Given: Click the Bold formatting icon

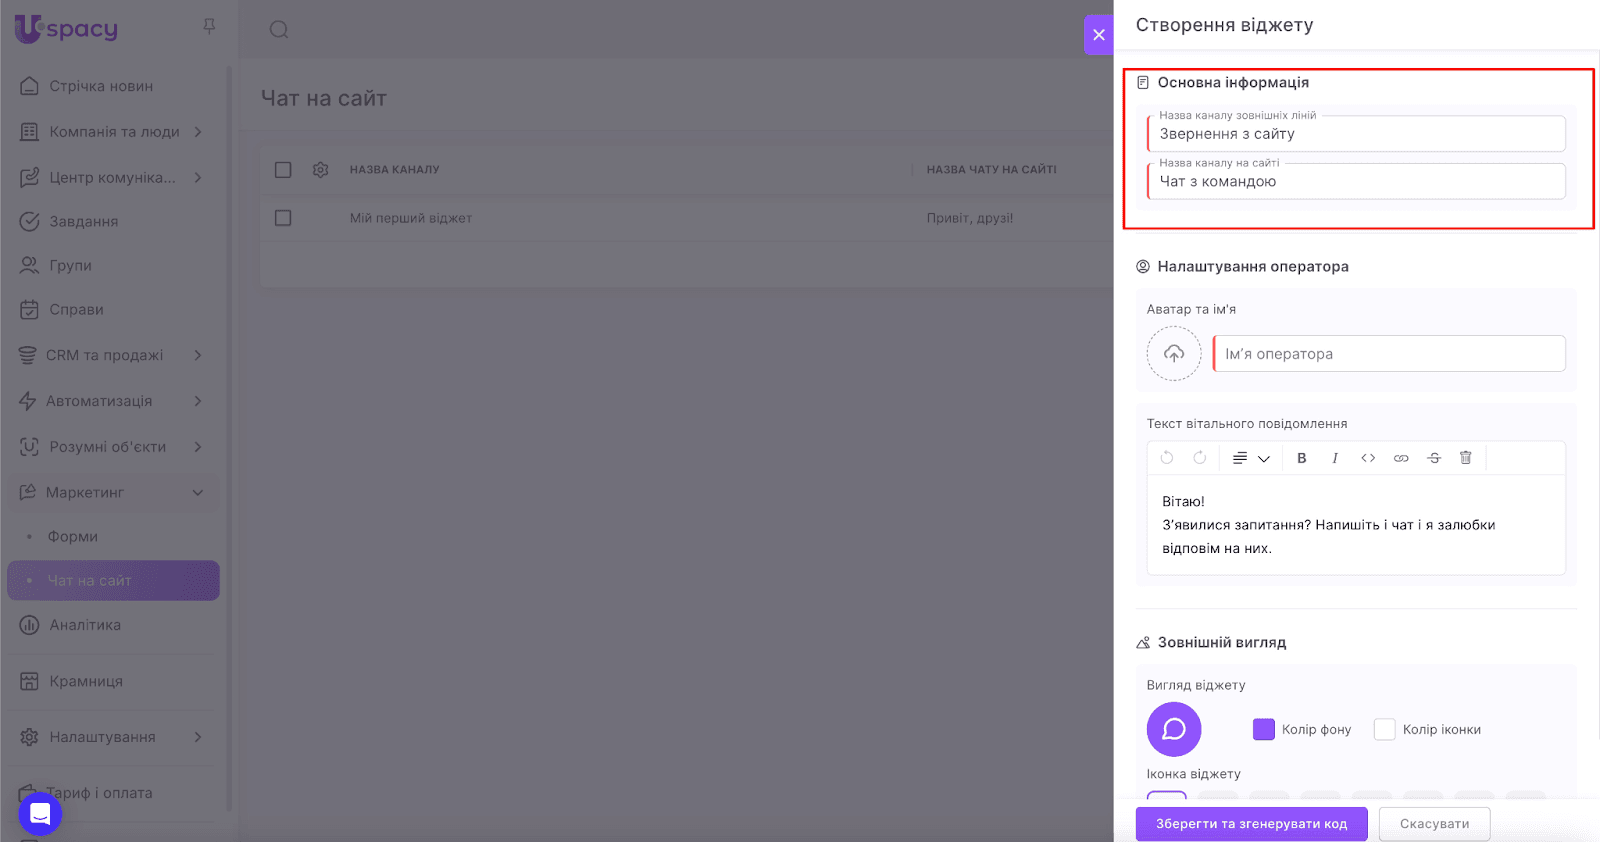Looking at the screenshot, I should pos(1301,458).
